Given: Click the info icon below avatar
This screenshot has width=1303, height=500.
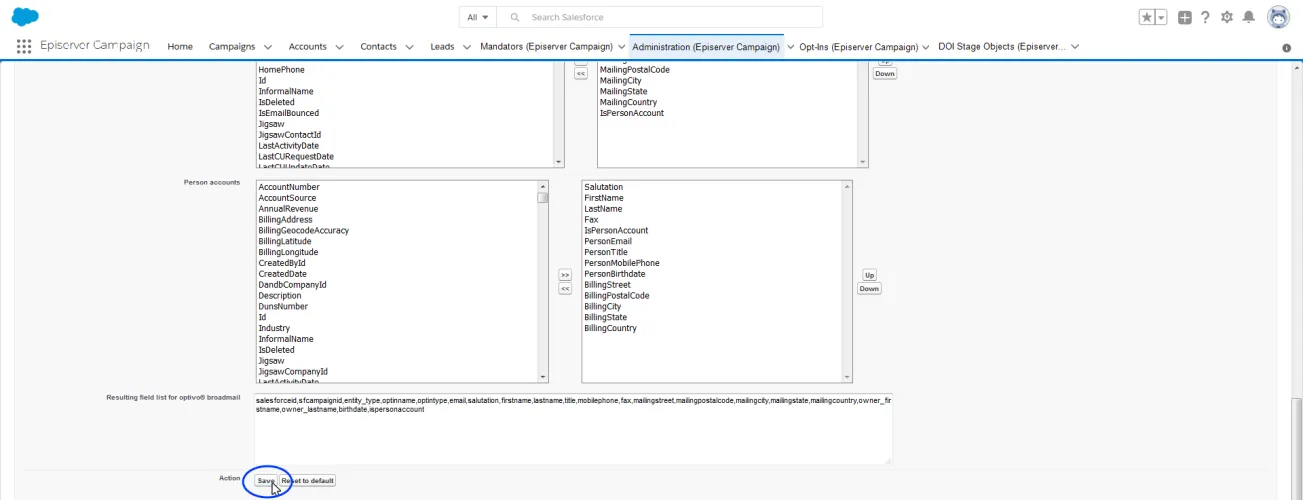Looking at the screenshot, I should [1287, 48].
